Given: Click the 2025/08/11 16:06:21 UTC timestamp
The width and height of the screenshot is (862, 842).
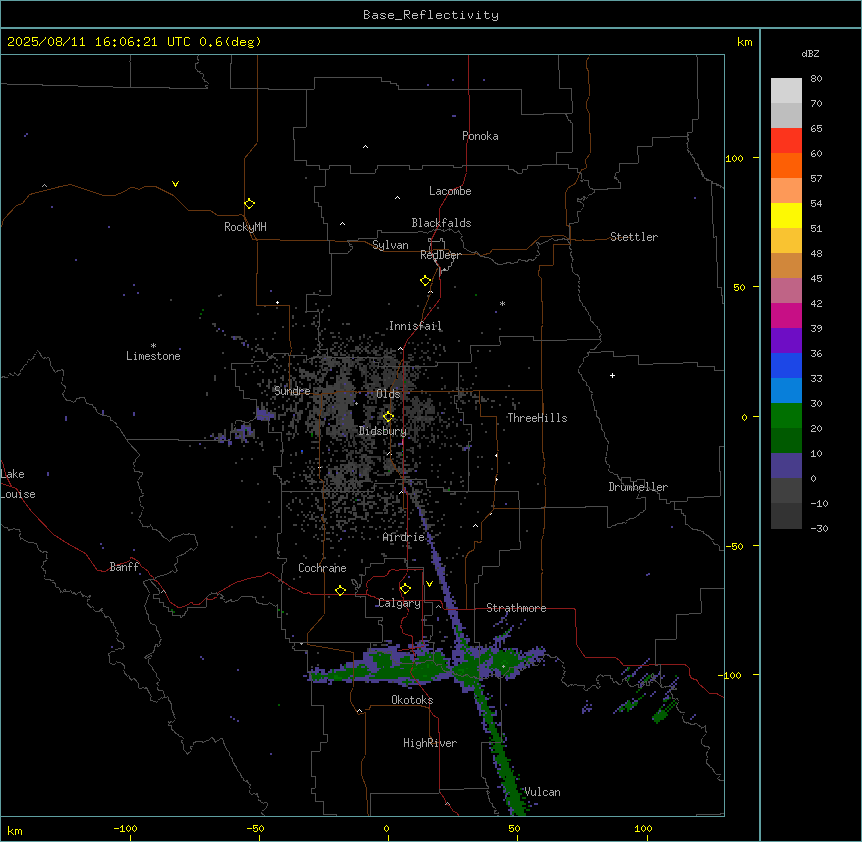Looking at the screenshot, I should click(99, 42).
